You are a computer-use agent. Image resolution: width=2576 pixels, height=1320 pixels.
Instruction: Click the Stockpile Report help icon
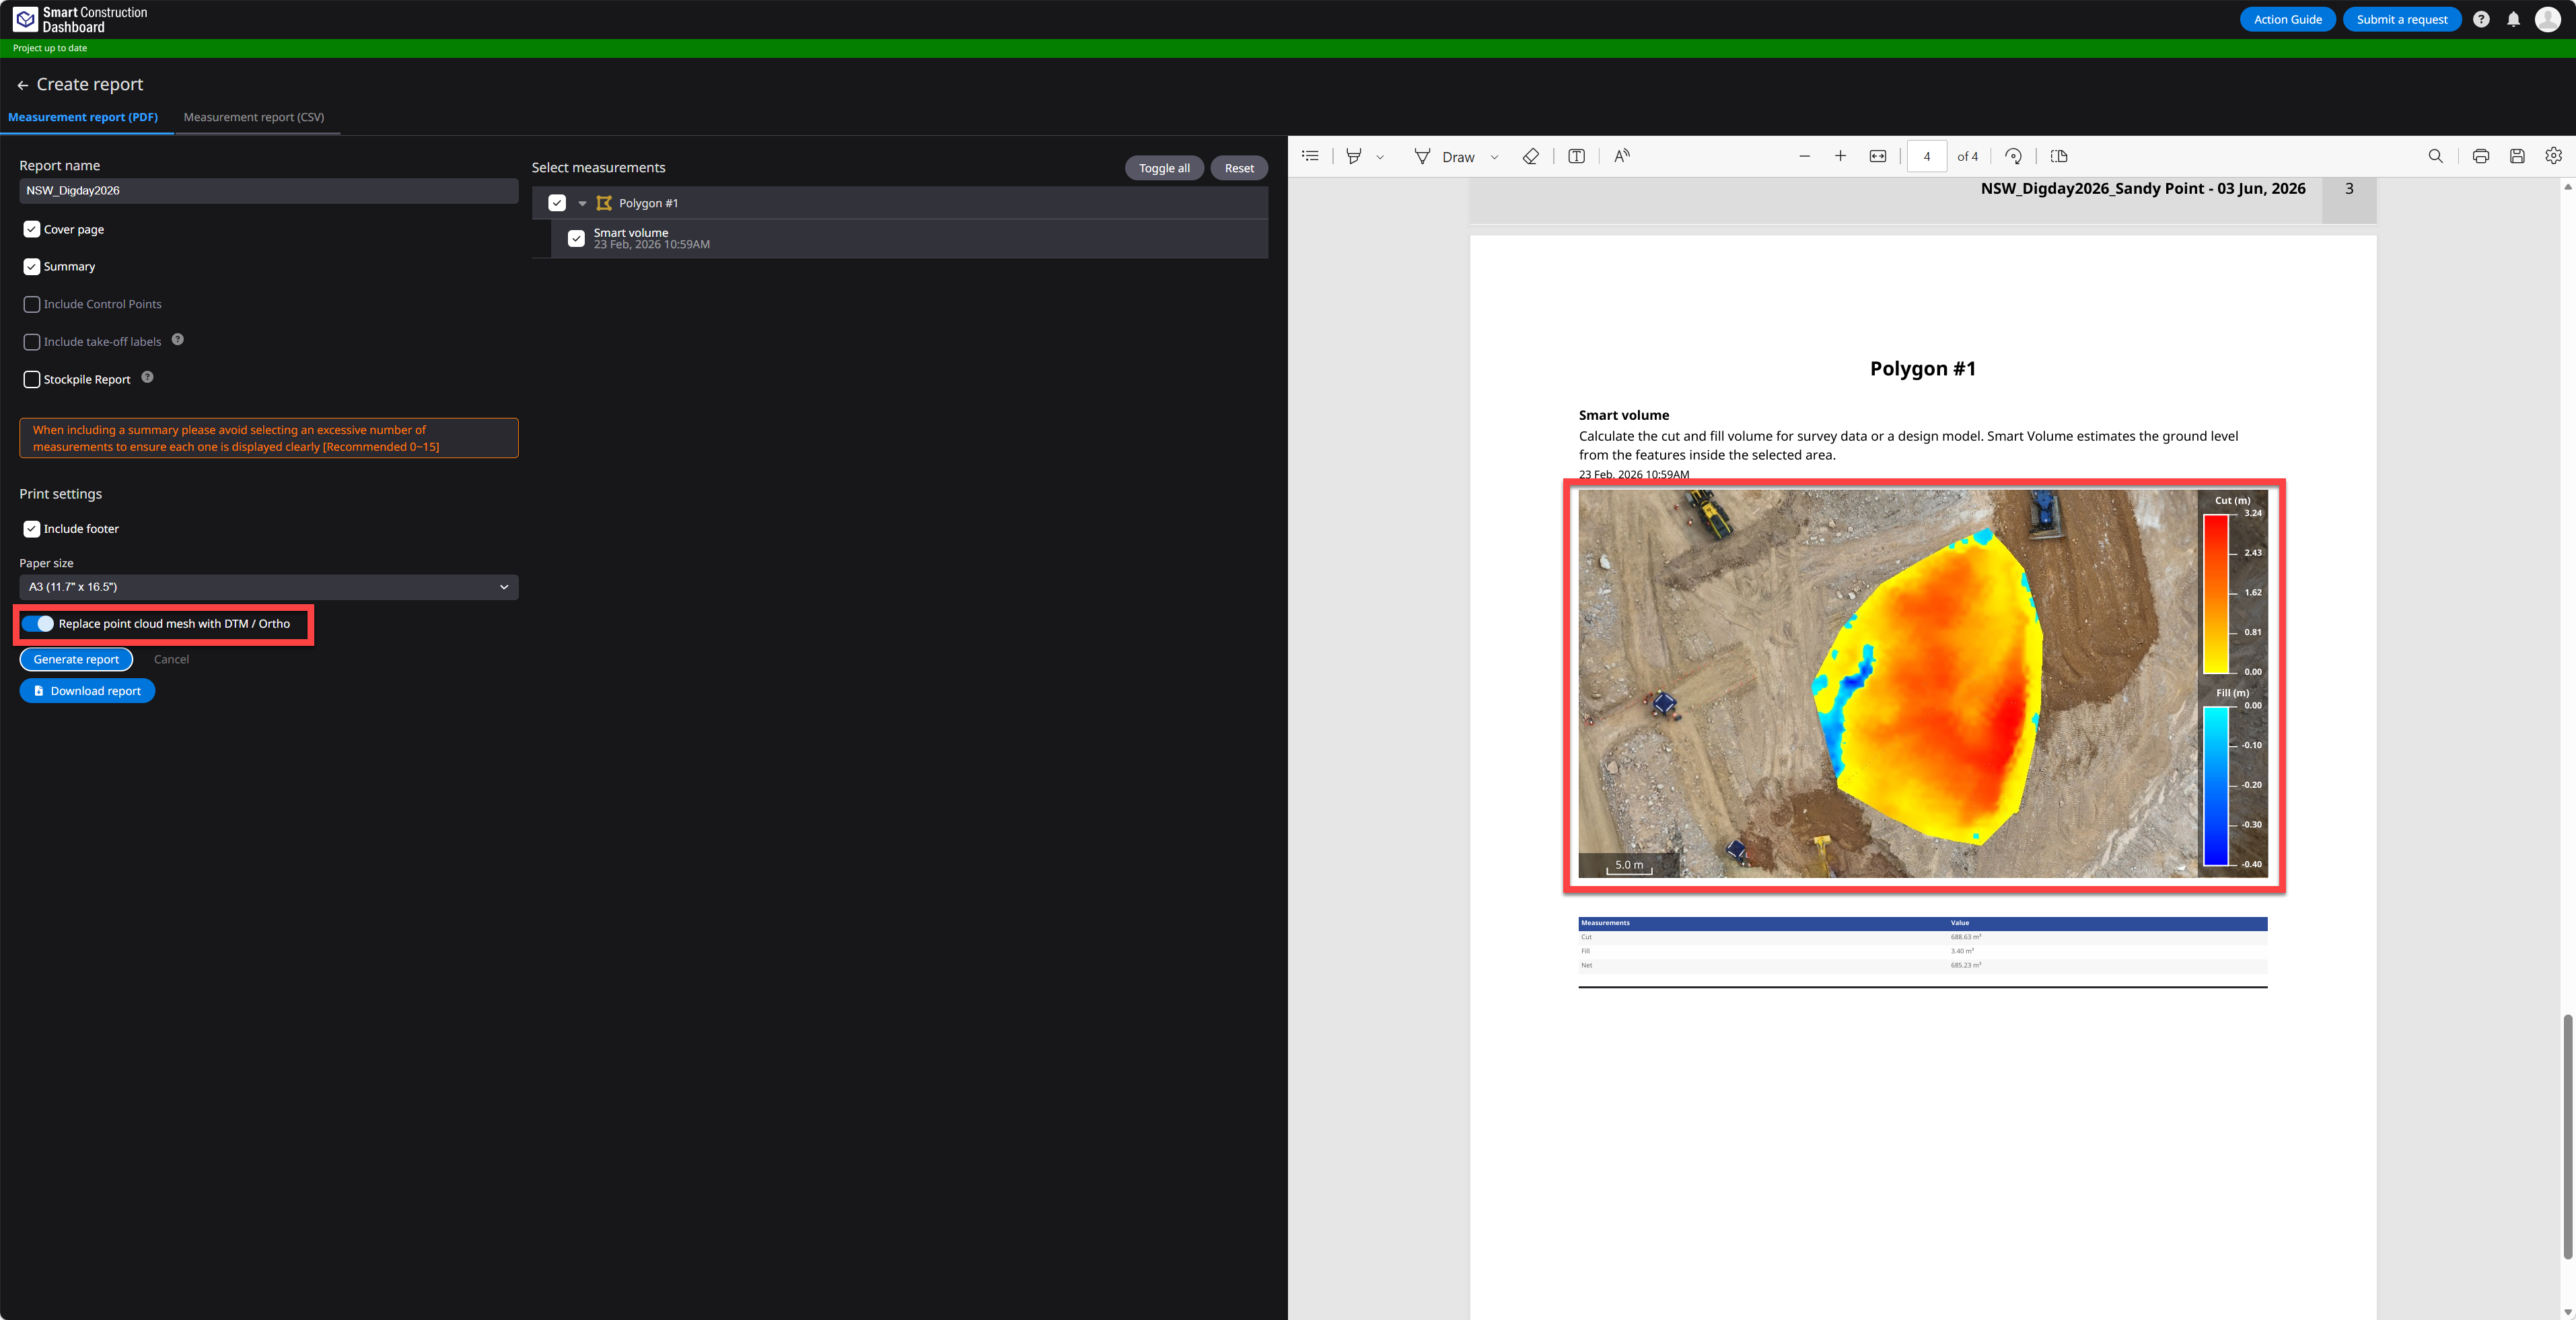pyautogui.click(x=147, y=377)
